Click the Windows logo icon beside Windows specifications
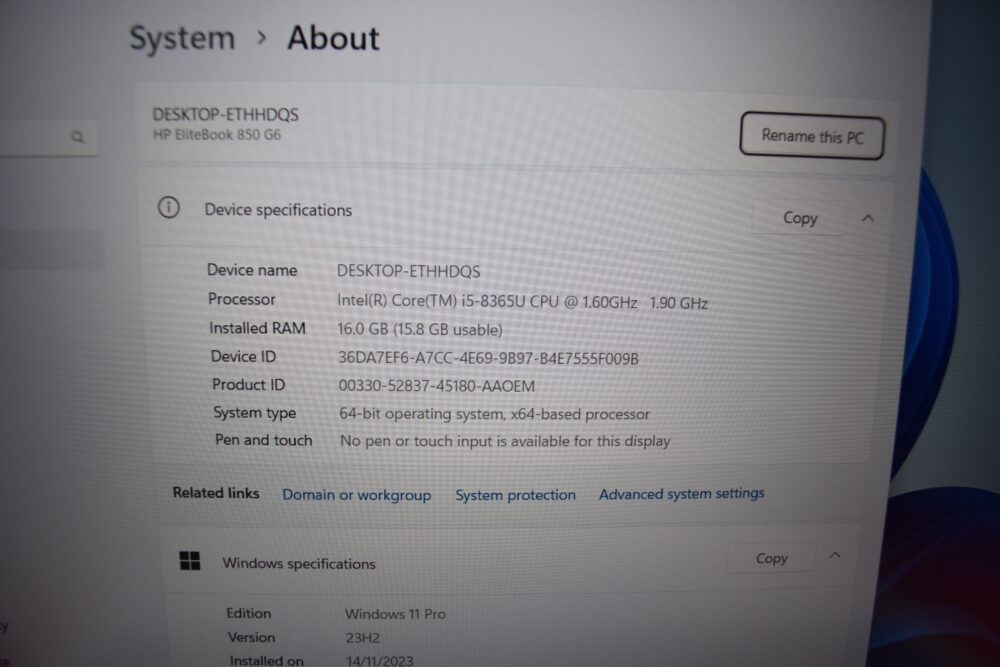This screenshot has width=1000, height=667. (189, 561)
